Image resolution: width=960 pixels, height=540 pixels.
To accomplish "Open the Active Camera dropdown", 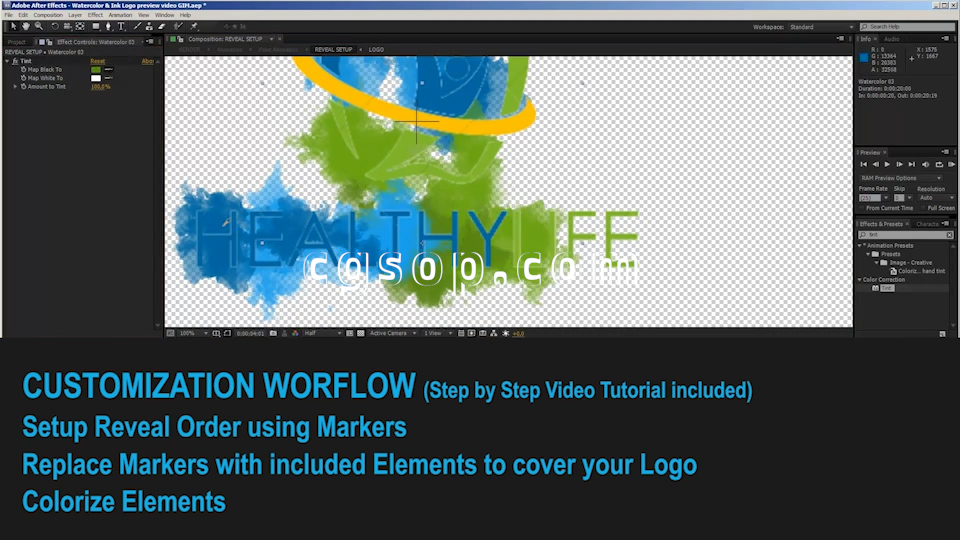I will pyautogui.click(x=393, y=333).
